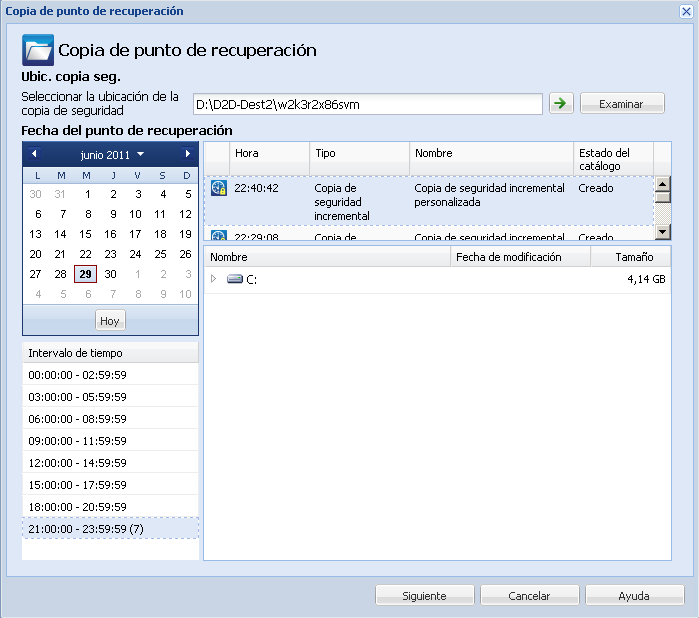Image resolution: width=699 pixels, height=618 pixels.
Task: Click the Cancelar button
Action: click(530, 595)
